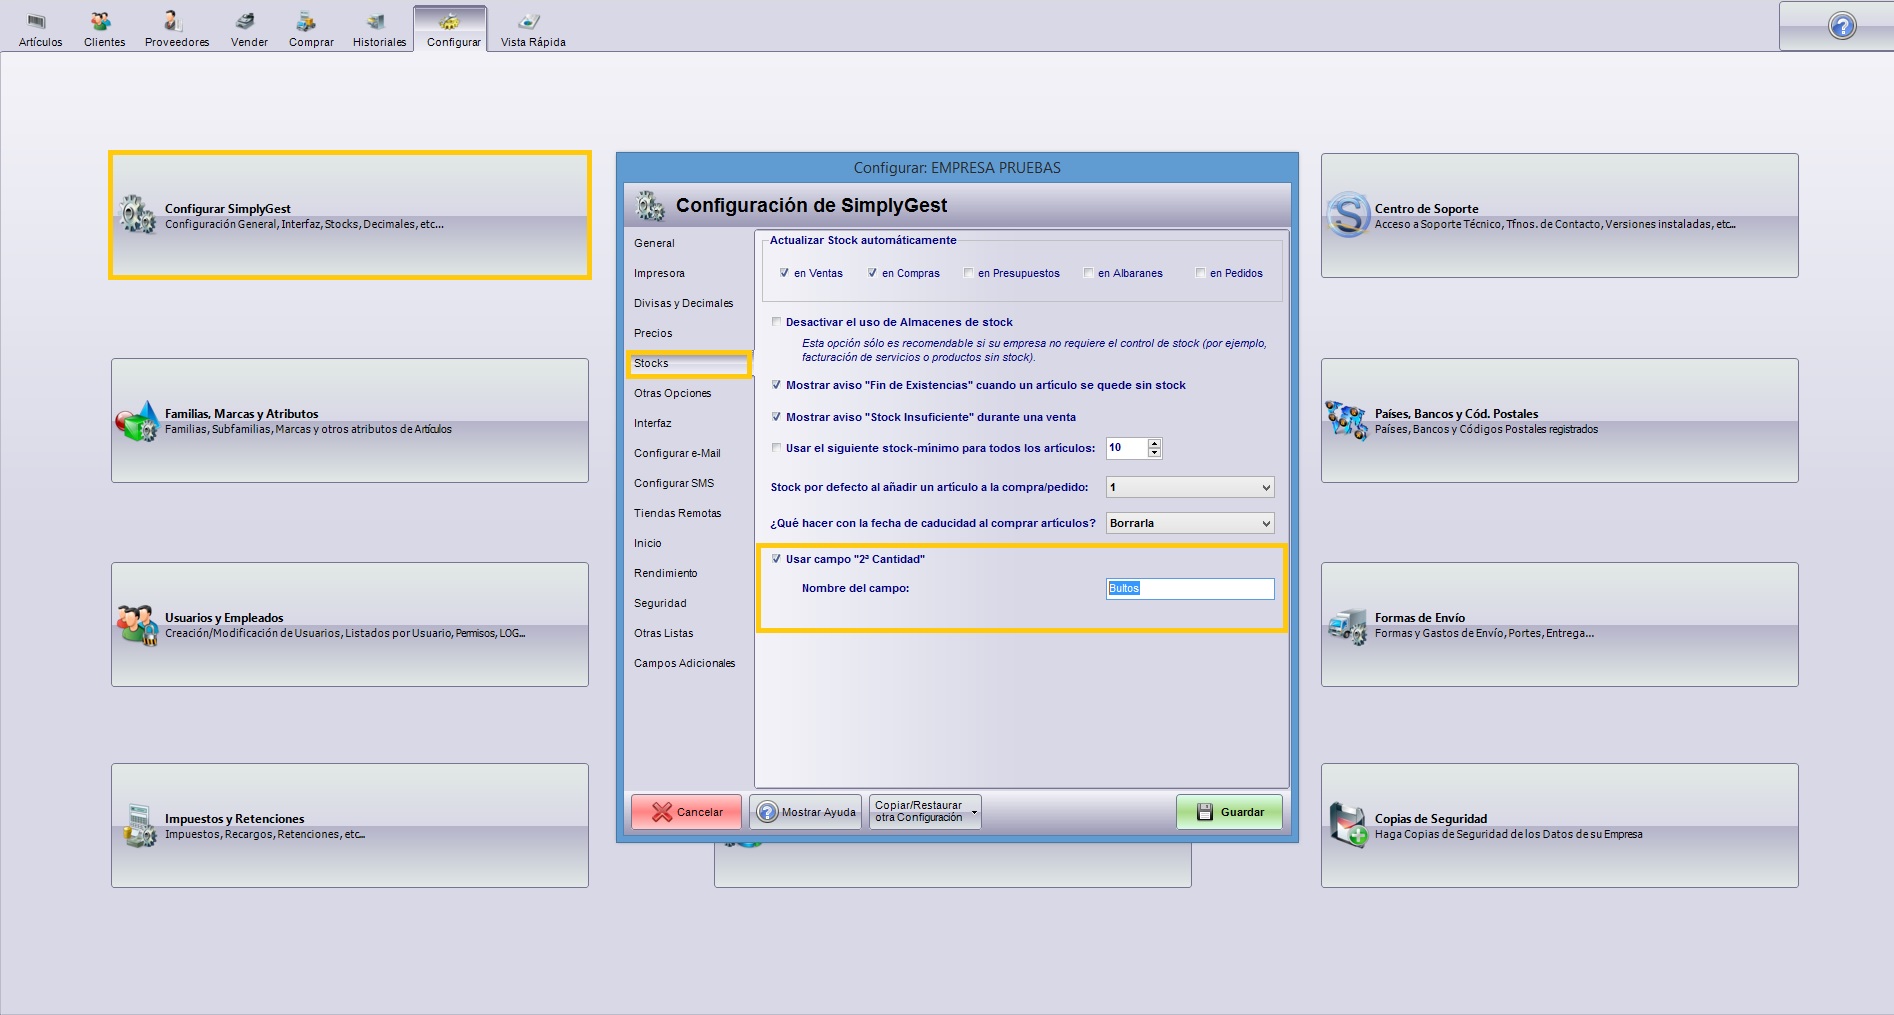Open the Copias de Seguridad panel

pos(1560,825)
